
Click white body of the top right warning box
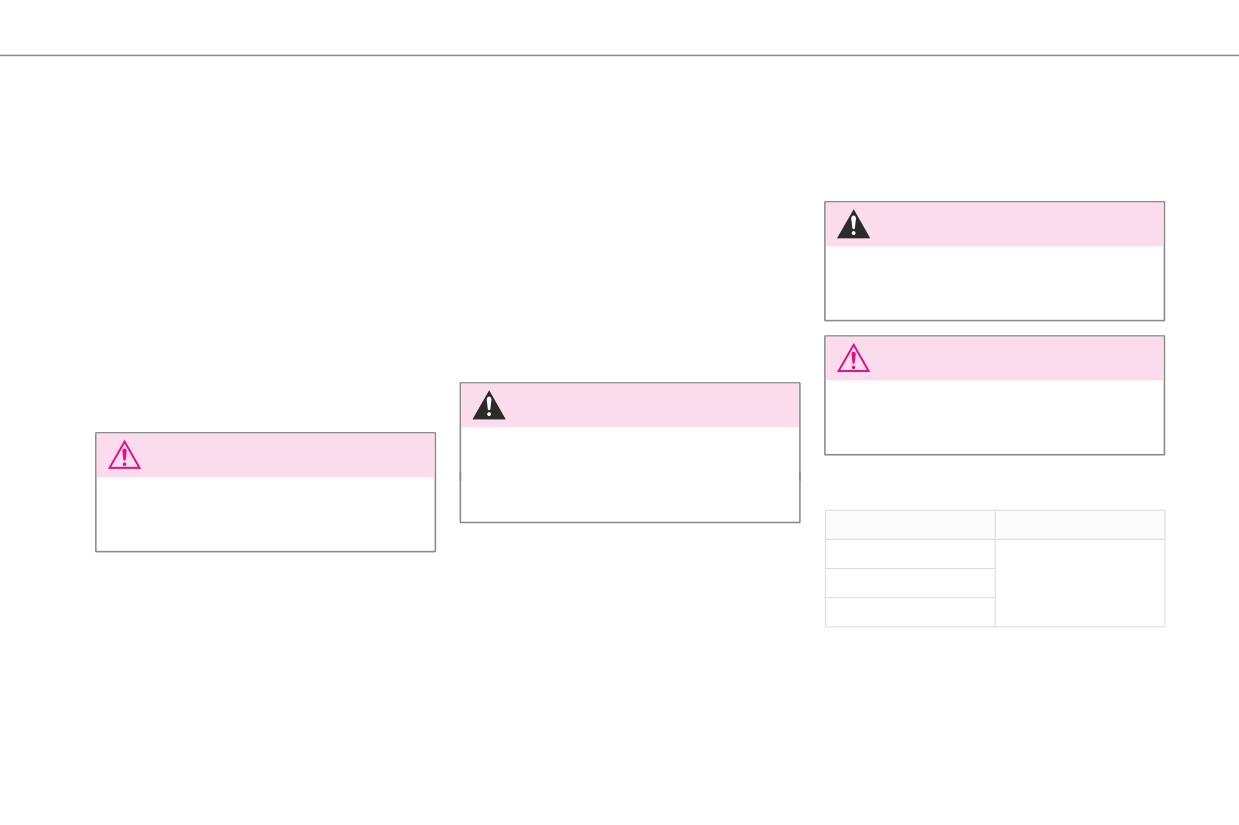pyautogui.click(x=994, y=283)
